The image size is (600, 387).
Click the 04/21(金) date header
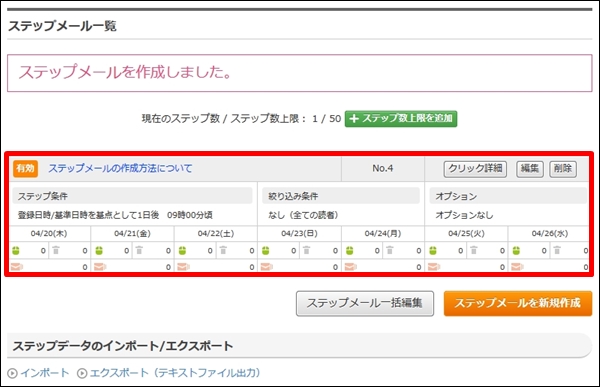(x=132, y=234)
